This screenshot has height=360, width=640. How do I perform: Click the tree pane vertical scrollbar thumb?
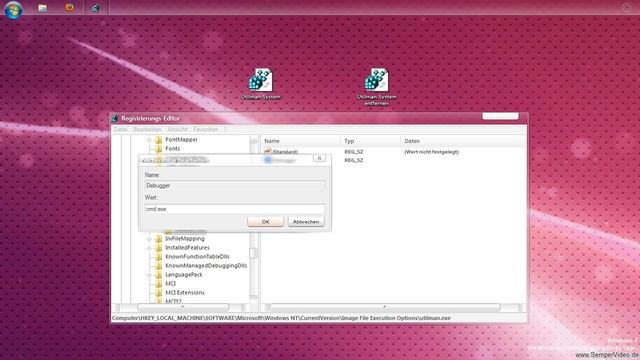click(253, 253)
